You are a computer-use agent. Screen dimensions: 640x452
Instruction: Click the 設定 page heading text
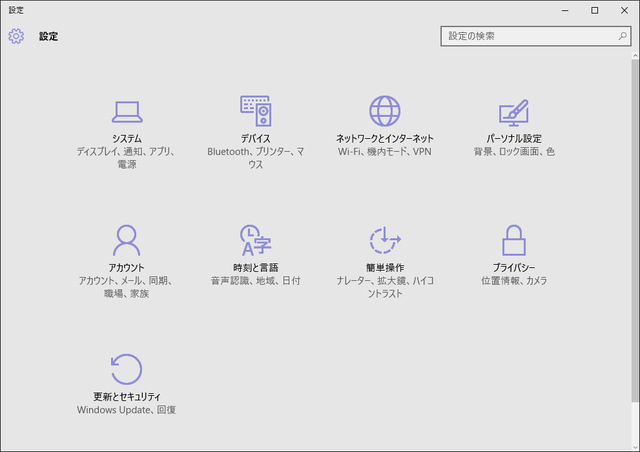tap(49, 36)
